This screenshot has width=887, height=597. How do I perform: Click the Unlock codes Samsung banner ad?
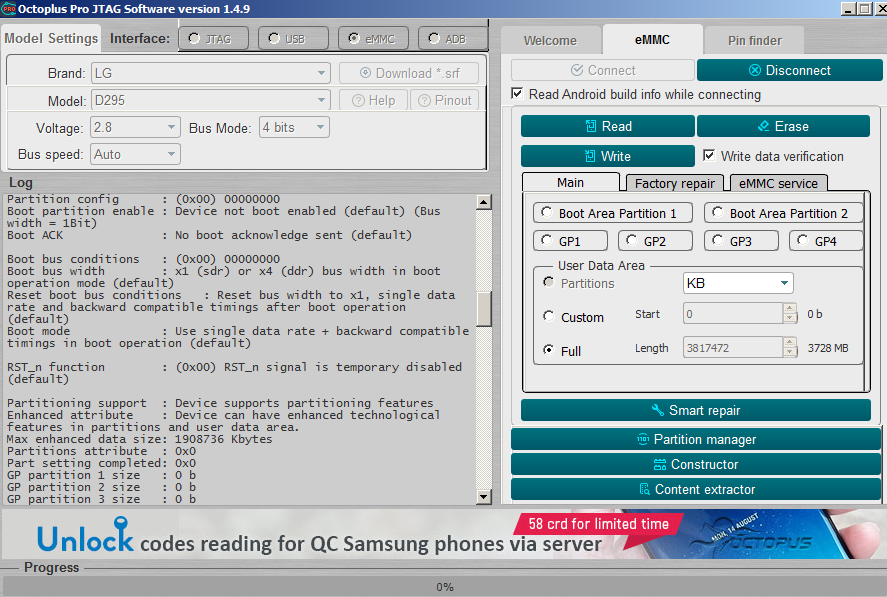[444, 534]
